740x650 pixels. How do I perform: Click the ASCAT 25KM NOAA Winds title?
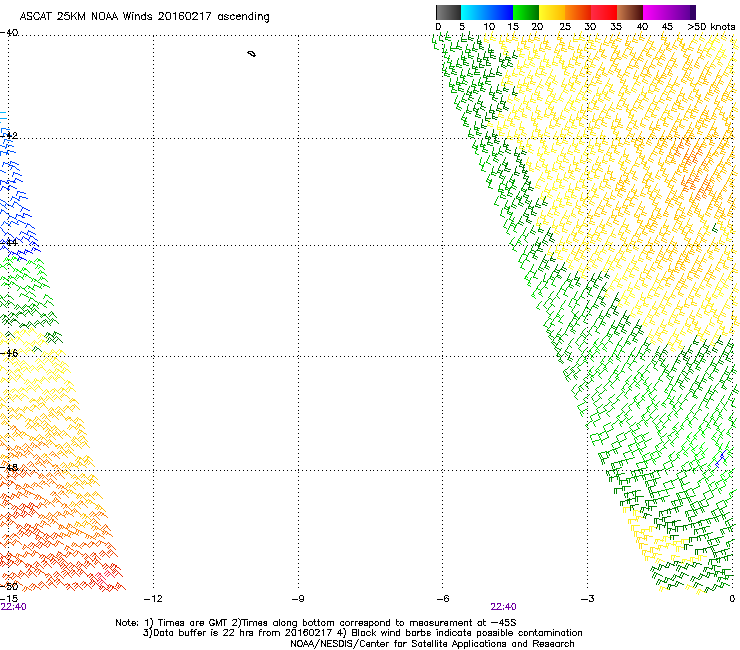(x=144, y=17)
